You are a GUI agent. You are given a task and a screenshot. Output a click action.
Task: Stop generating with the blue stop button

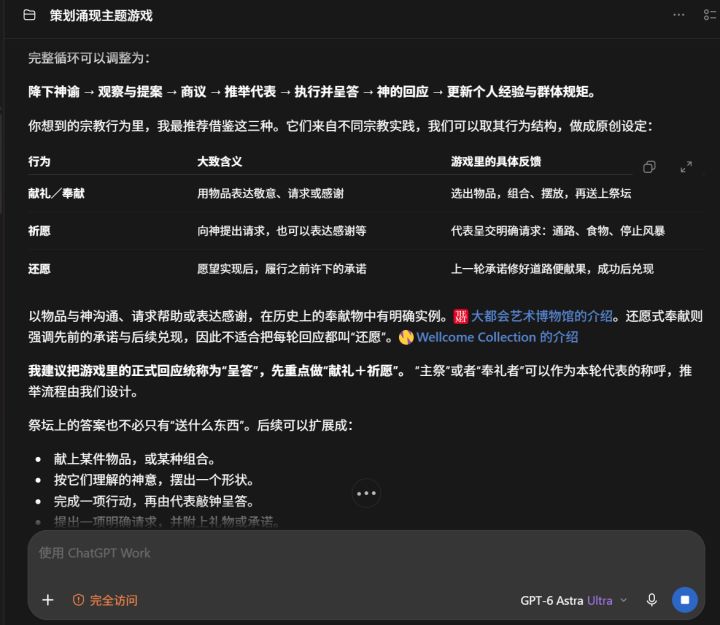click(x=685, y=600)
